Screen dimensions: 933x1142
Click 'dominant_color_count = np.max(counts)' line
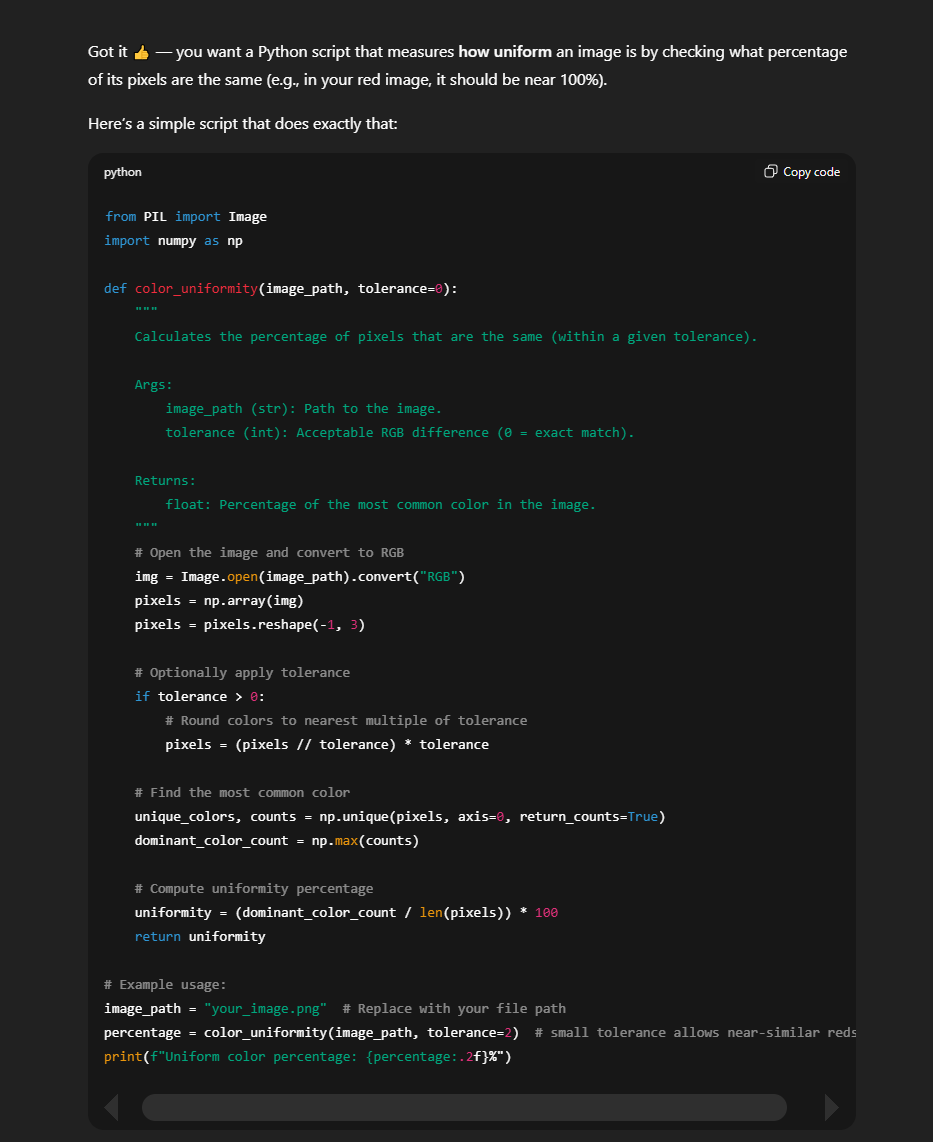[x=277, y=842]
